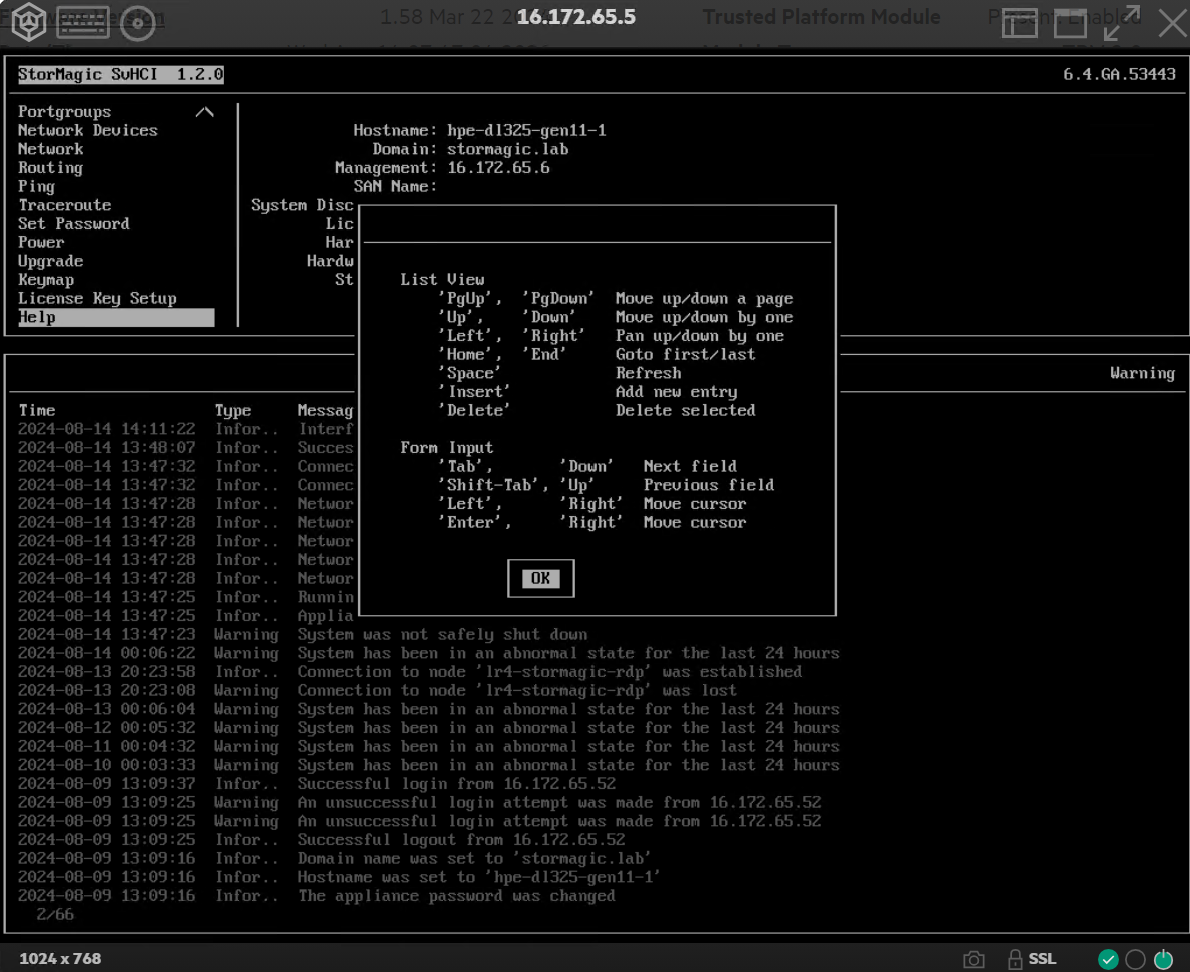Click 'Next field' help line
Image resolution: width=1190 pixels, height=972 pixels.
coord(690,467)
